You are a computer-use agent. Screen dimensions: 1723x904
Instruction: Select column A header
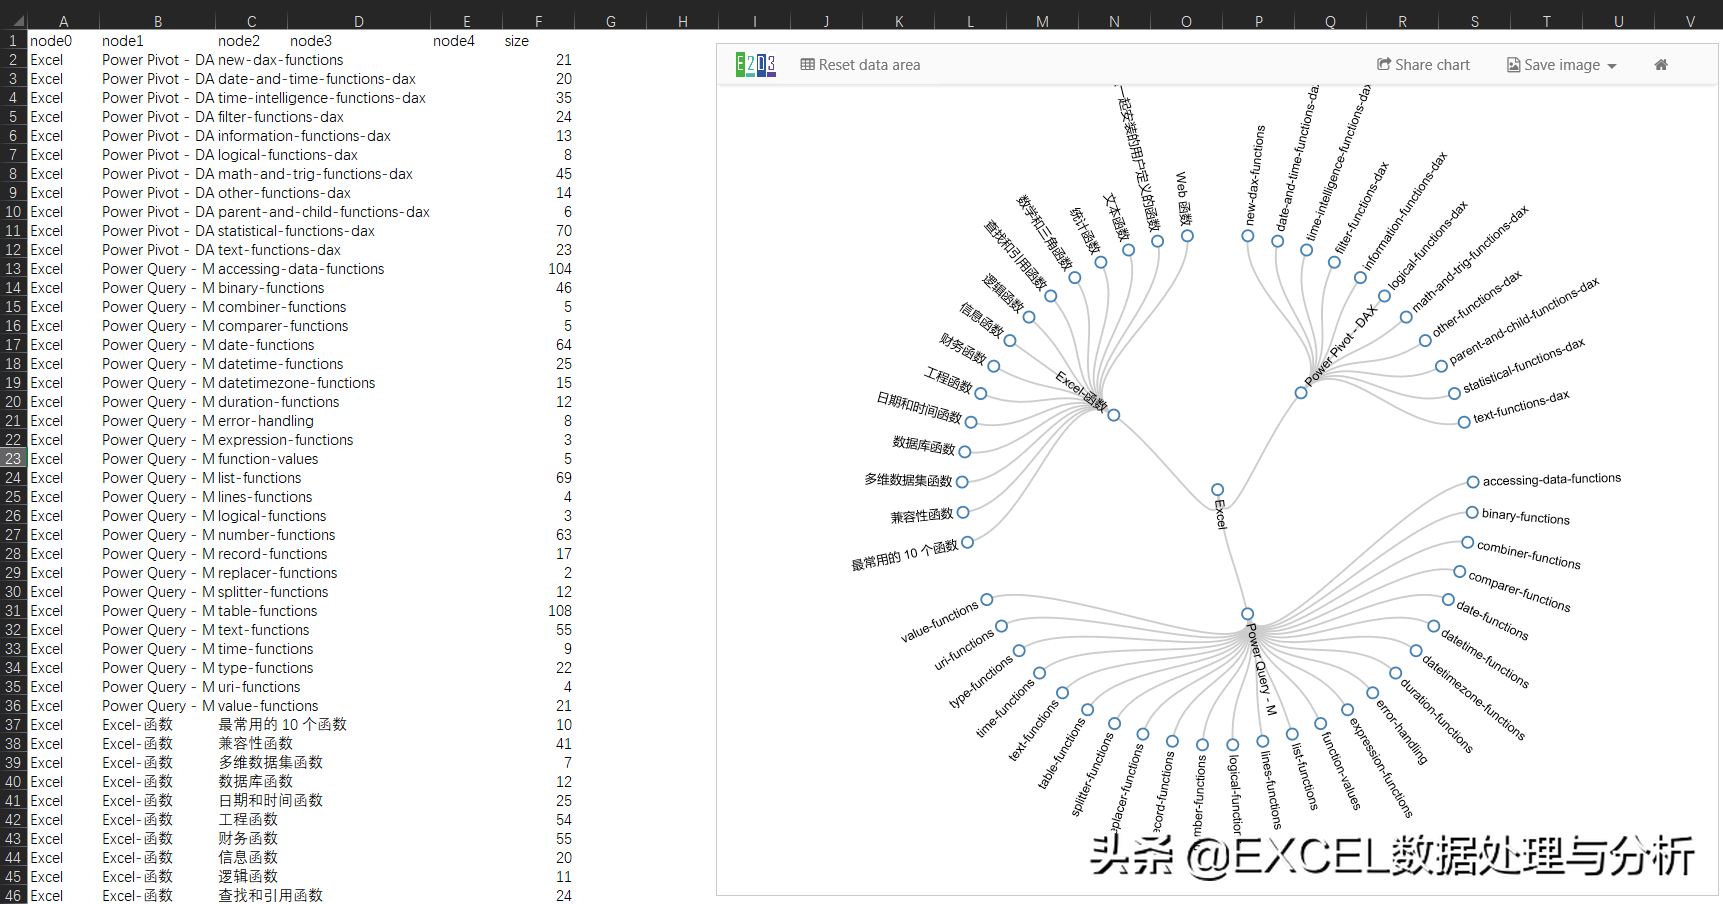click(63, 21)
